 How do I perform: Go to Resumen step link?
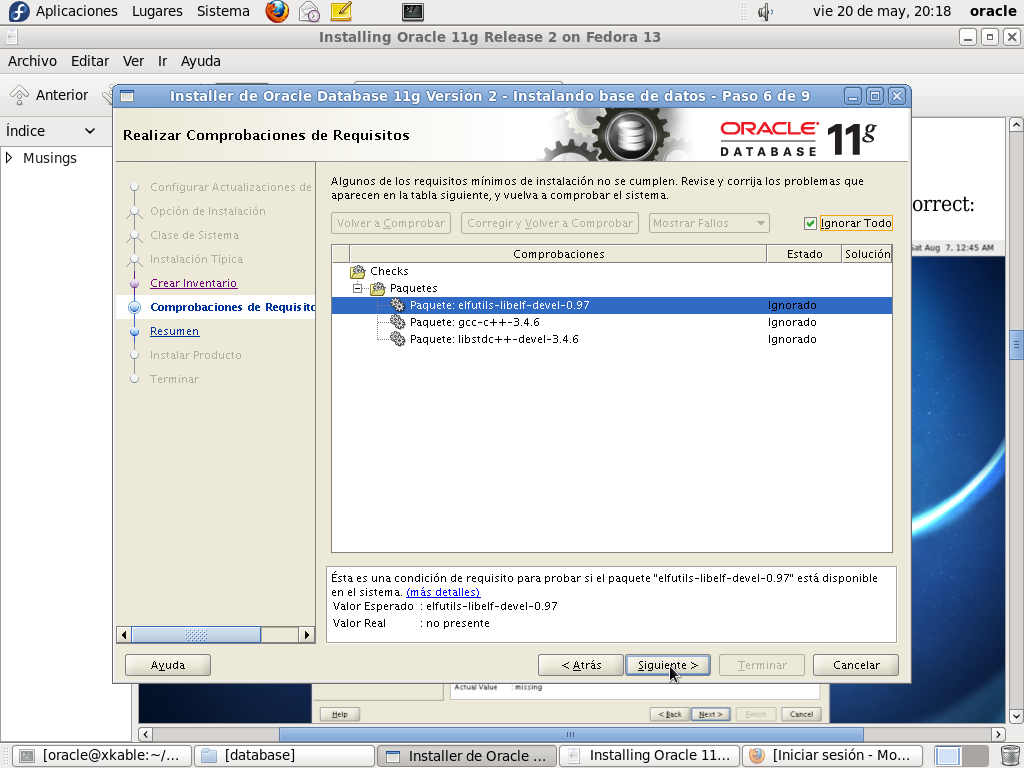click(174, 331)
